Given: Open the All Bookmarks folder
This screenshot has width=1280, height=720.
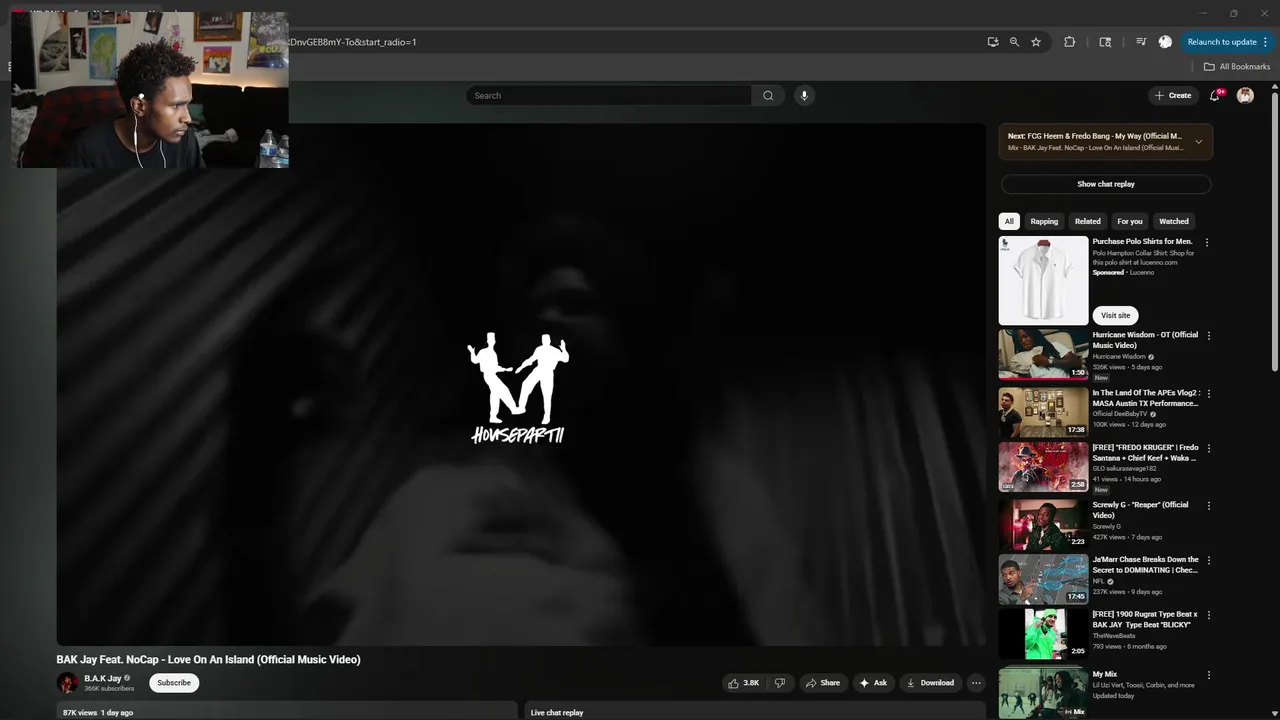Looking at the screenshot, I should pos(1237,67).
